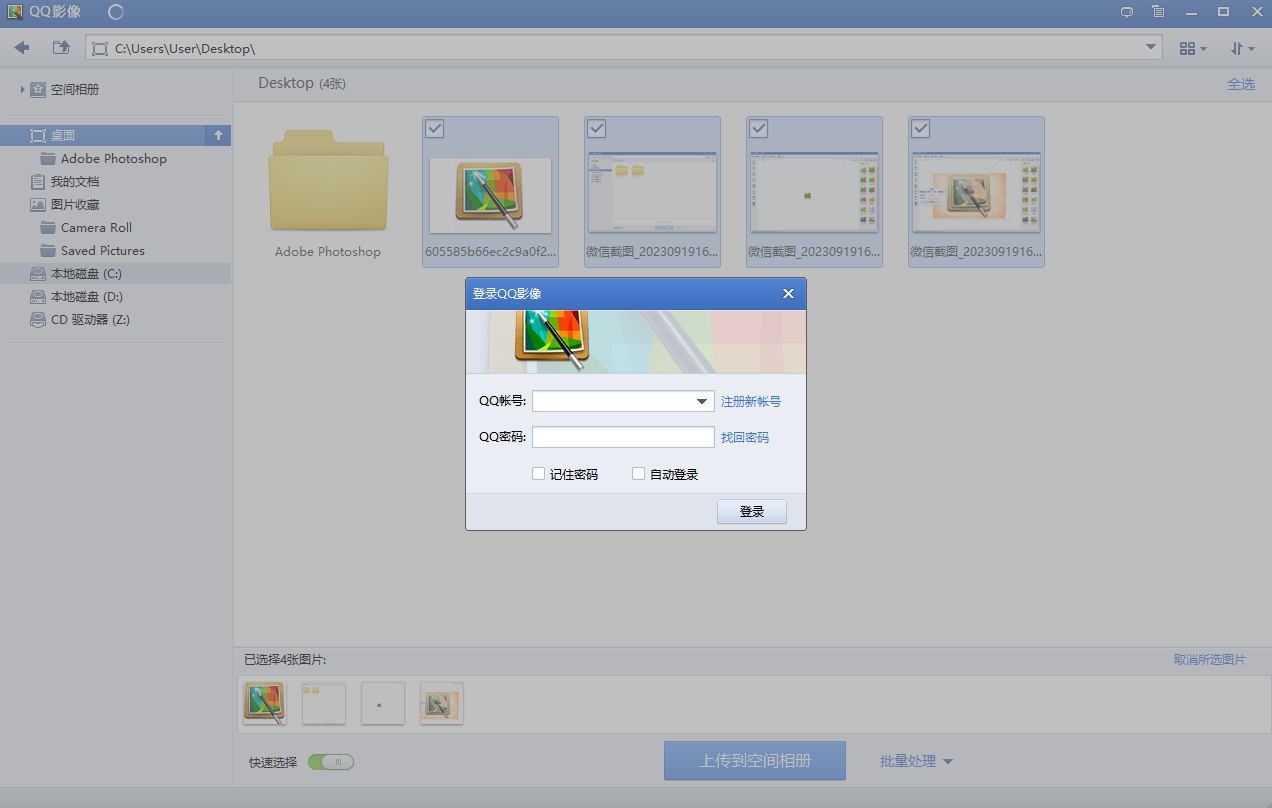Expand the QQ帐号 dropdown arrow
1272x808 pixels.
(x=702, y=401)
